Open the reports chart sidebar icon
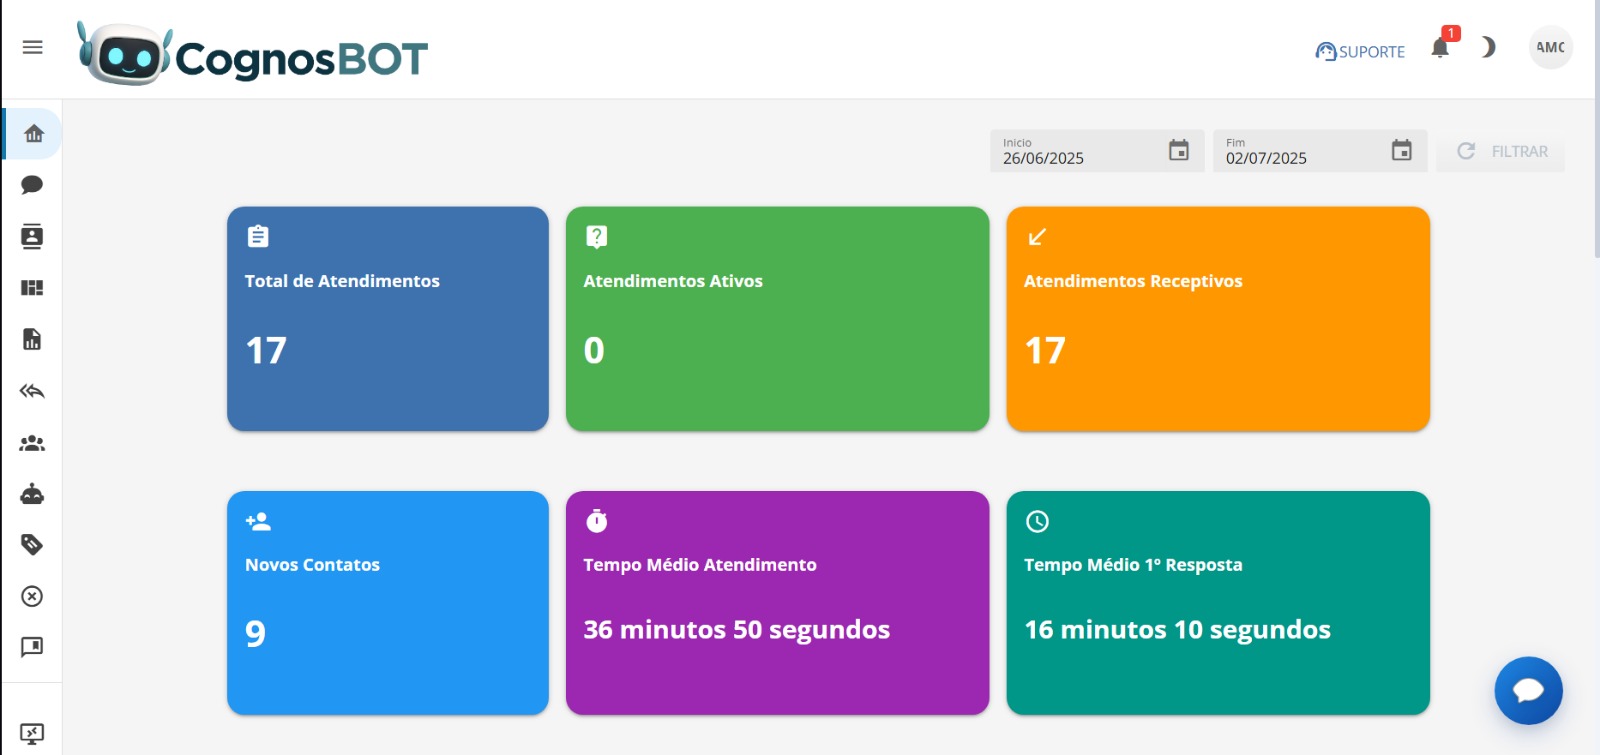Image resolution: width=1600 pixels, height=755 pixels. click(32, 340)
